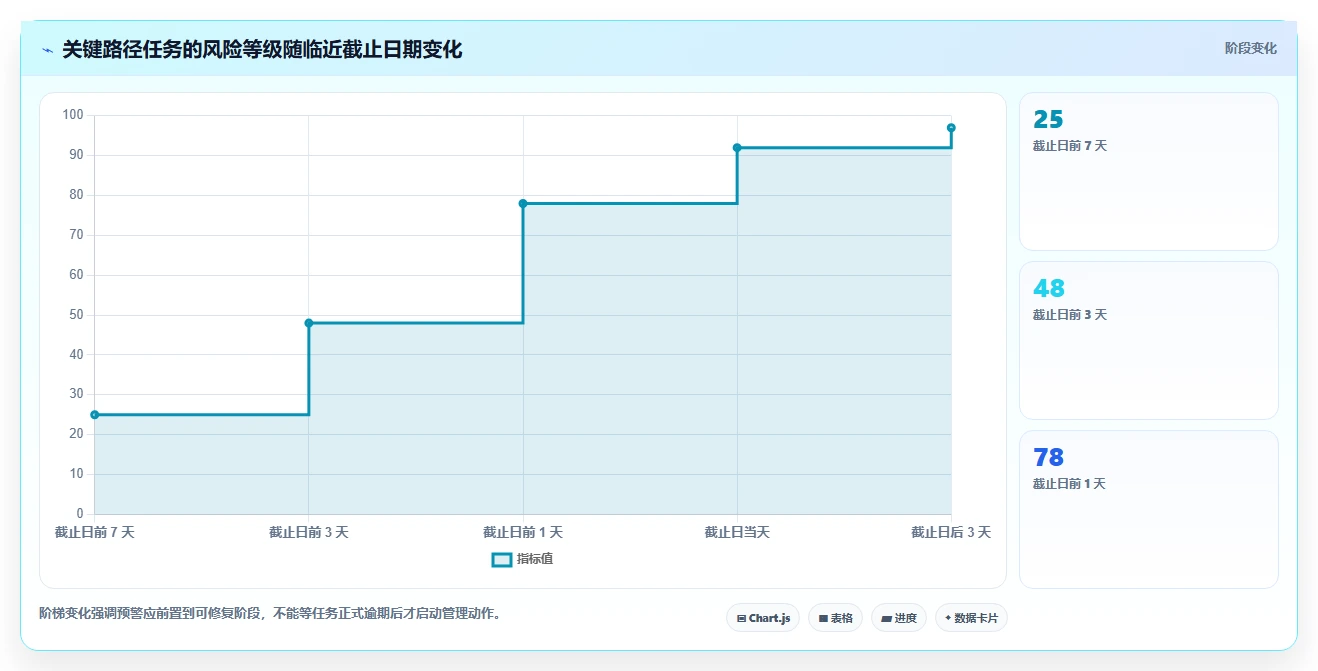Click the y-axis value 100

[x=73, y=115]
